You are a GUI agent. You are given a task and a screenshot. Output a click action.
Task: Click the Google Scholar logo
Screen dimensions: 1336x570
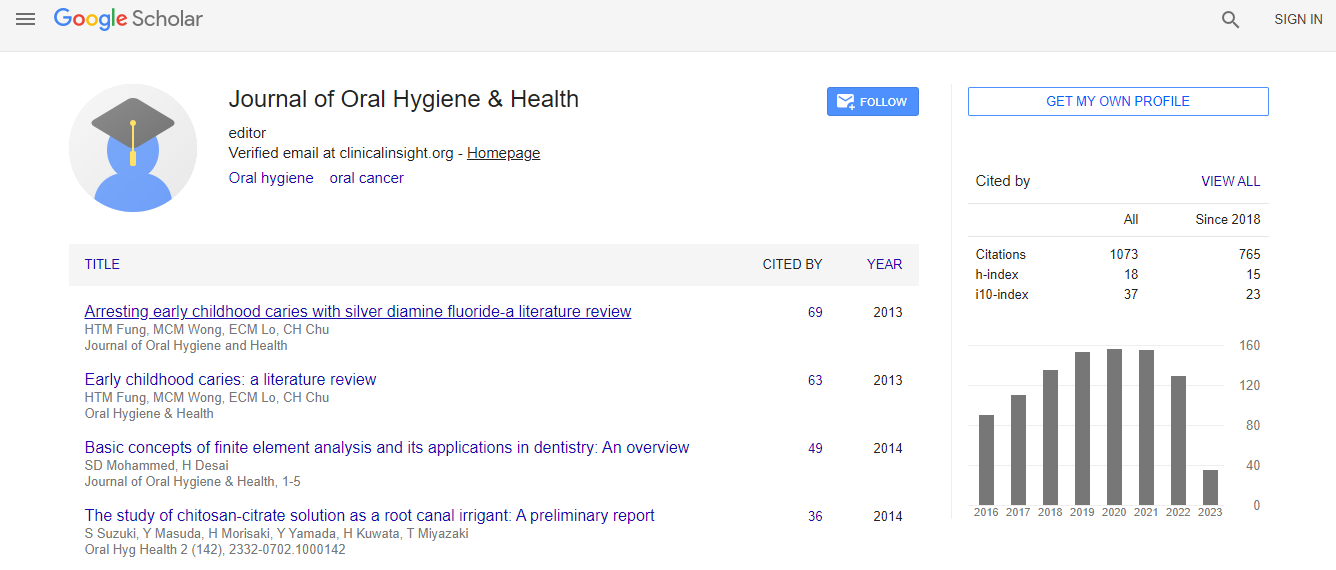pos(128,19)
